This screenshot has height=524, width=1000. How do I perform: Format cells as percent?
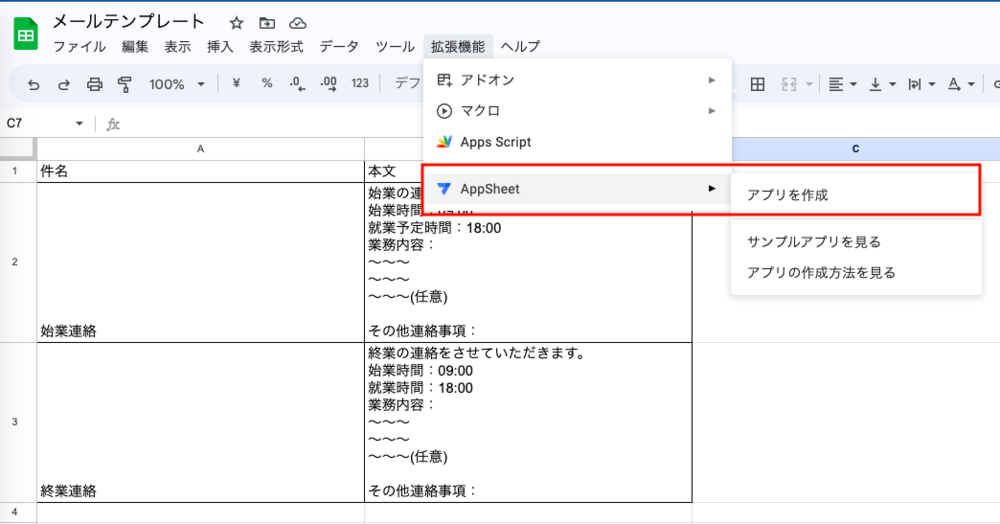point(267,83)
